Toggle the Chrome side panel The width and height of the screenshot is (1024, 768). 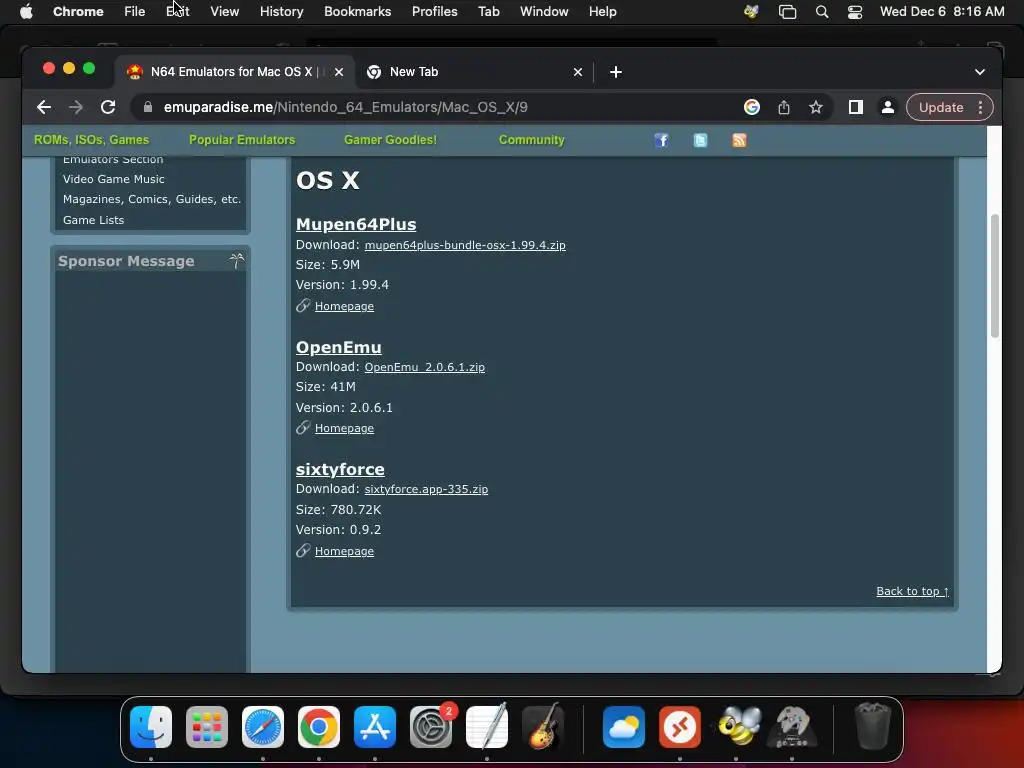coord(856,107)
